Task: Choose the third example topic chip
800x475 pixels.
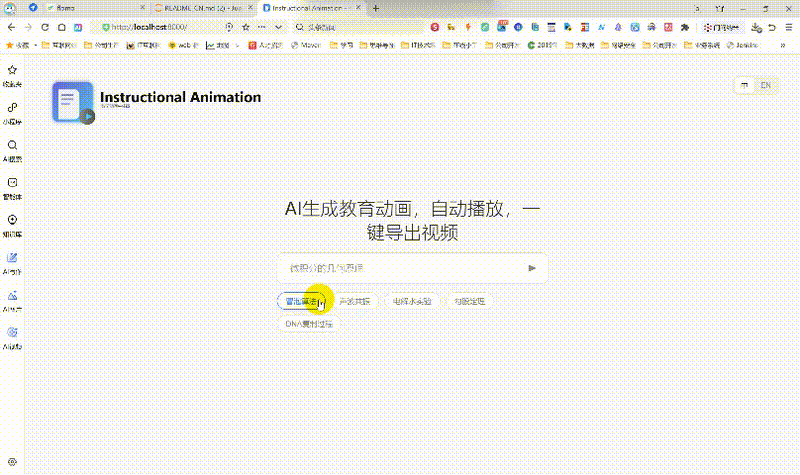Action: coord(412,301)
